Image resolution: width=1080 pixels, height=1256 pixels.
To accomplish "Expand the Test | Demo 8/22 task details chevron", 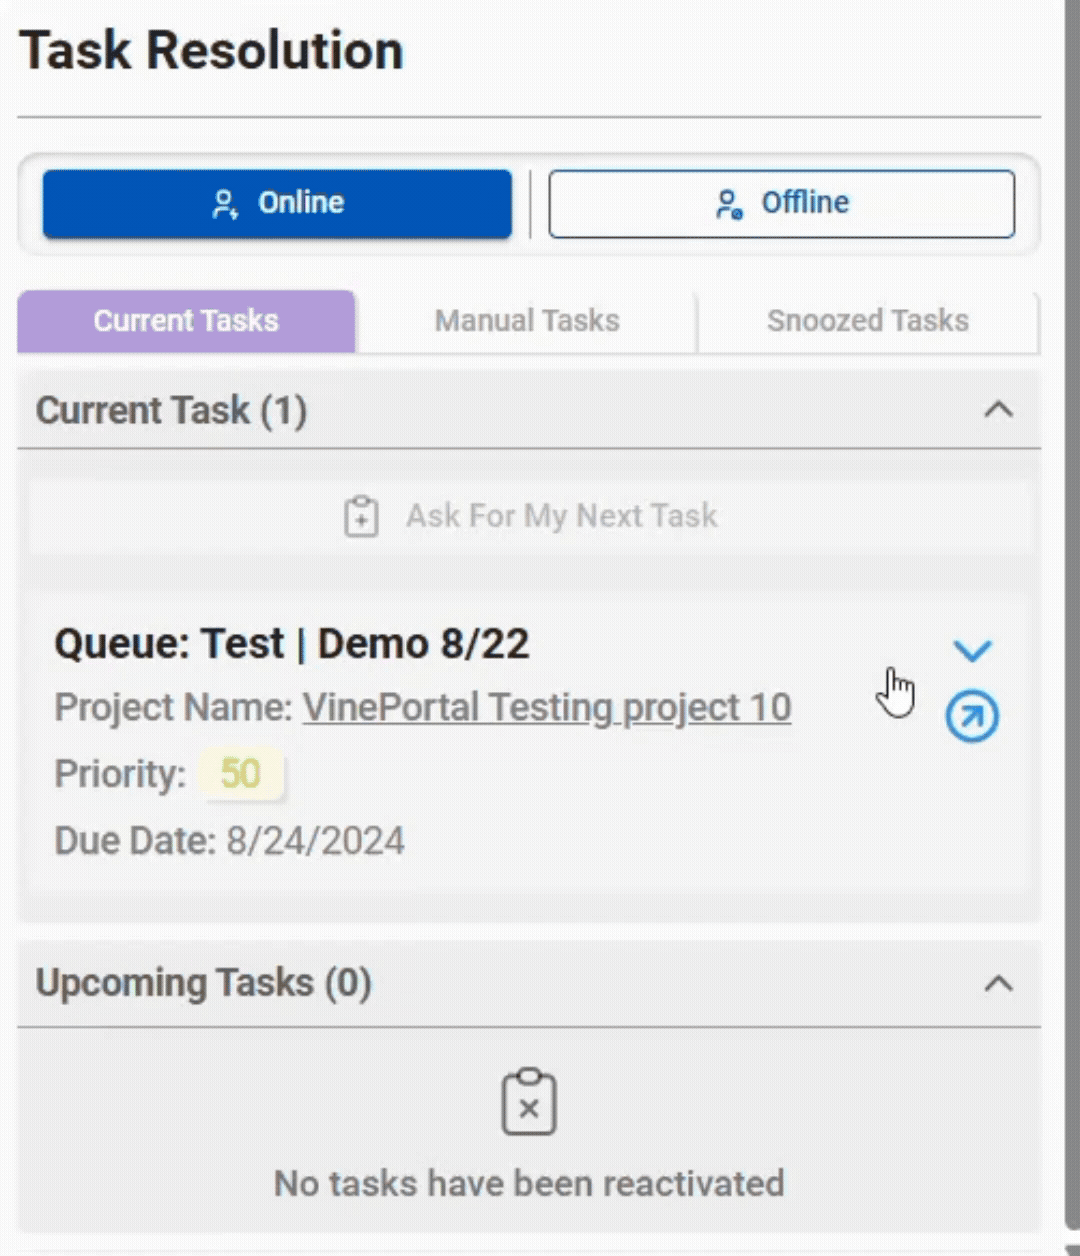I will point(972,651).
